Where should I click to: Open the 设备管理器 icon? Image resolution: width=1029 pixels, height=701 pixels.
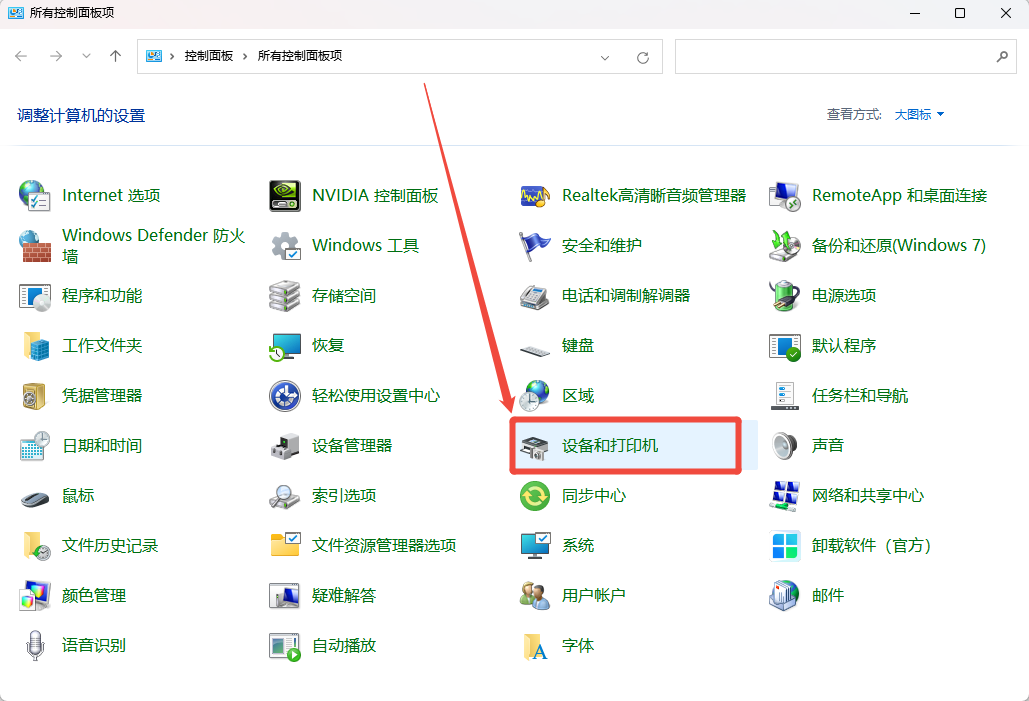(x=285, y=446)
